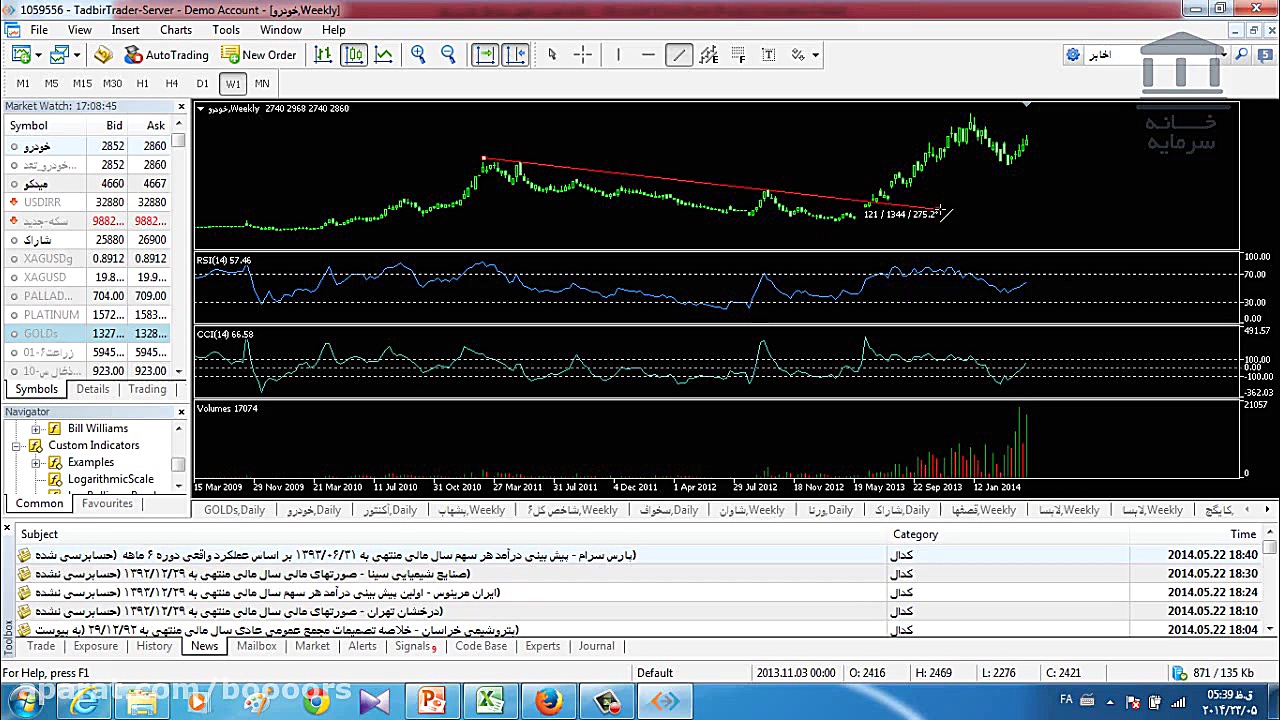Image resolution: width=1280 pixels, height=720 pixels.
Task: Switch chart to line chart mode
Action: point(384,55)
